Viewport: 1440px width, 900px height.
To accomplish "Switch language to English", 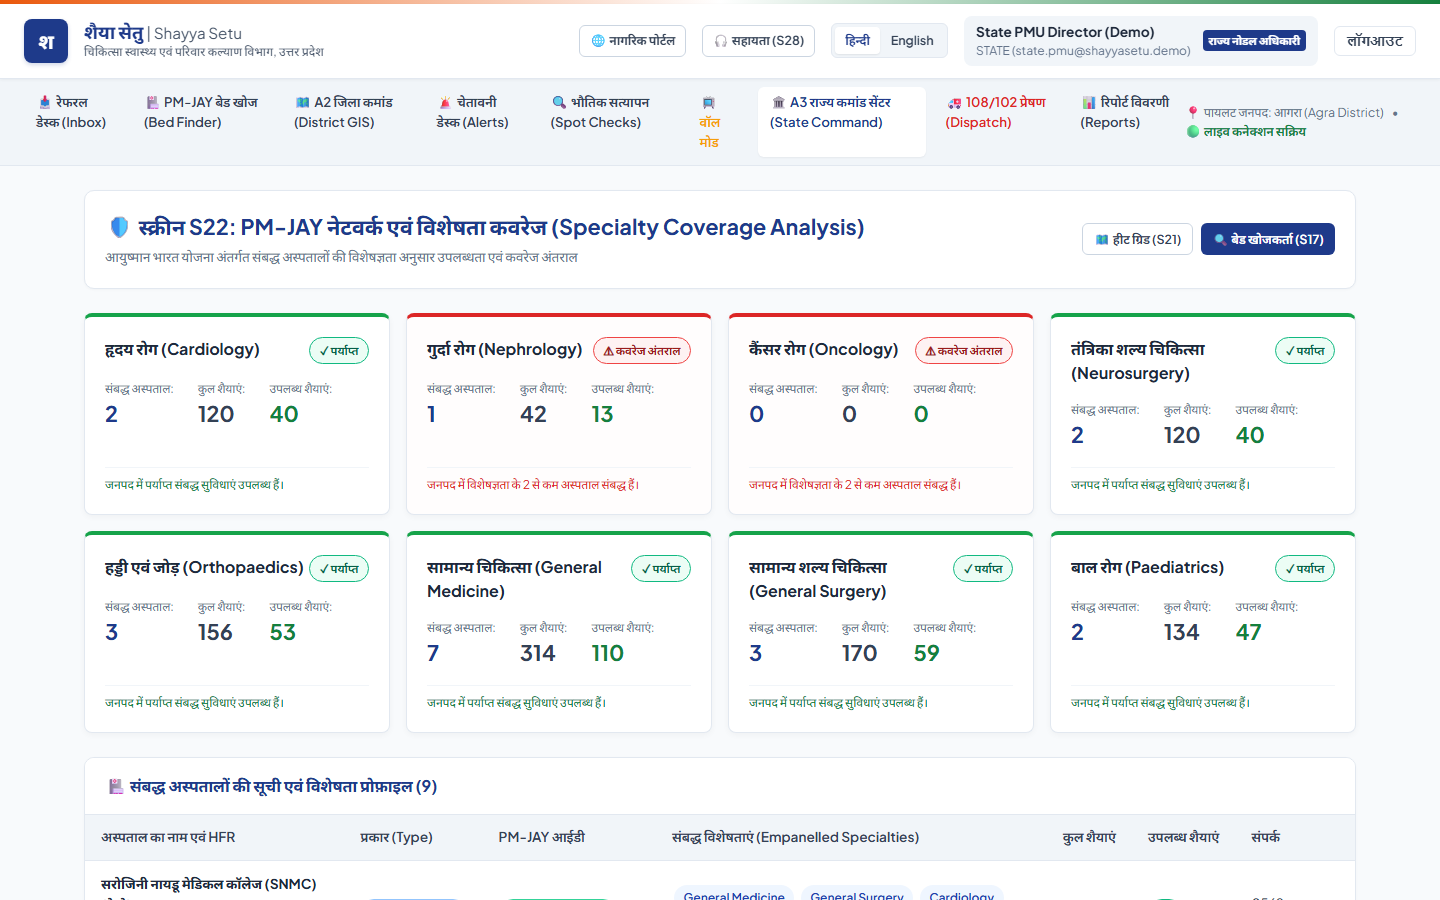I will [x=912, y=41].
